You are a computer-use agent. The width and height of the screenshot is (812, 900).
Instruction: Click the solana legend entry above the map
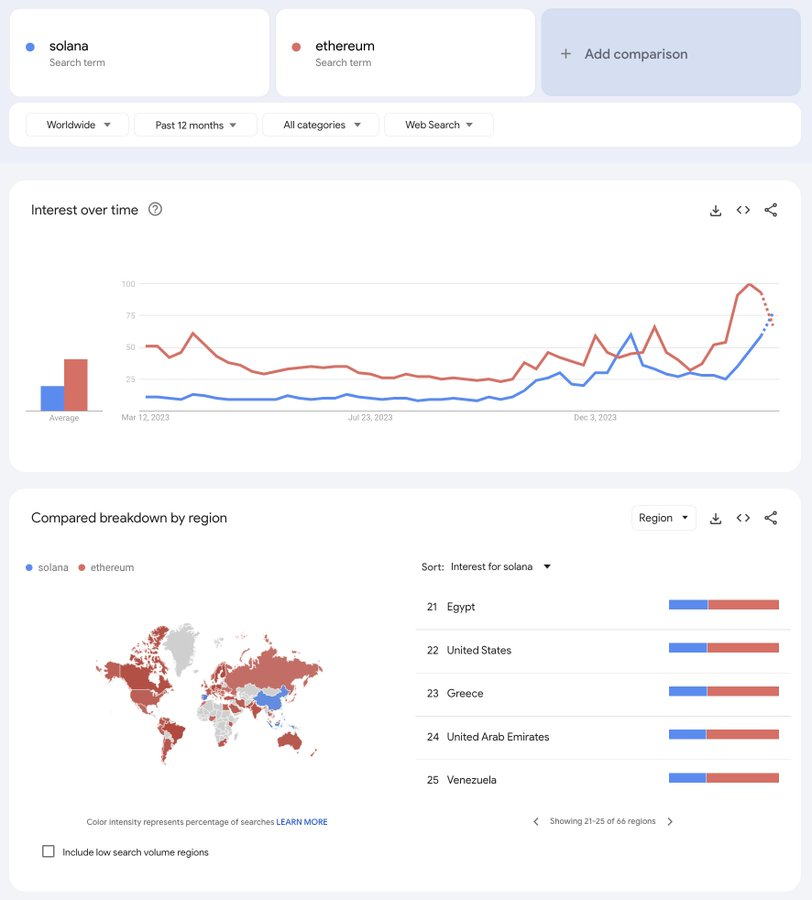pos(47,568)
